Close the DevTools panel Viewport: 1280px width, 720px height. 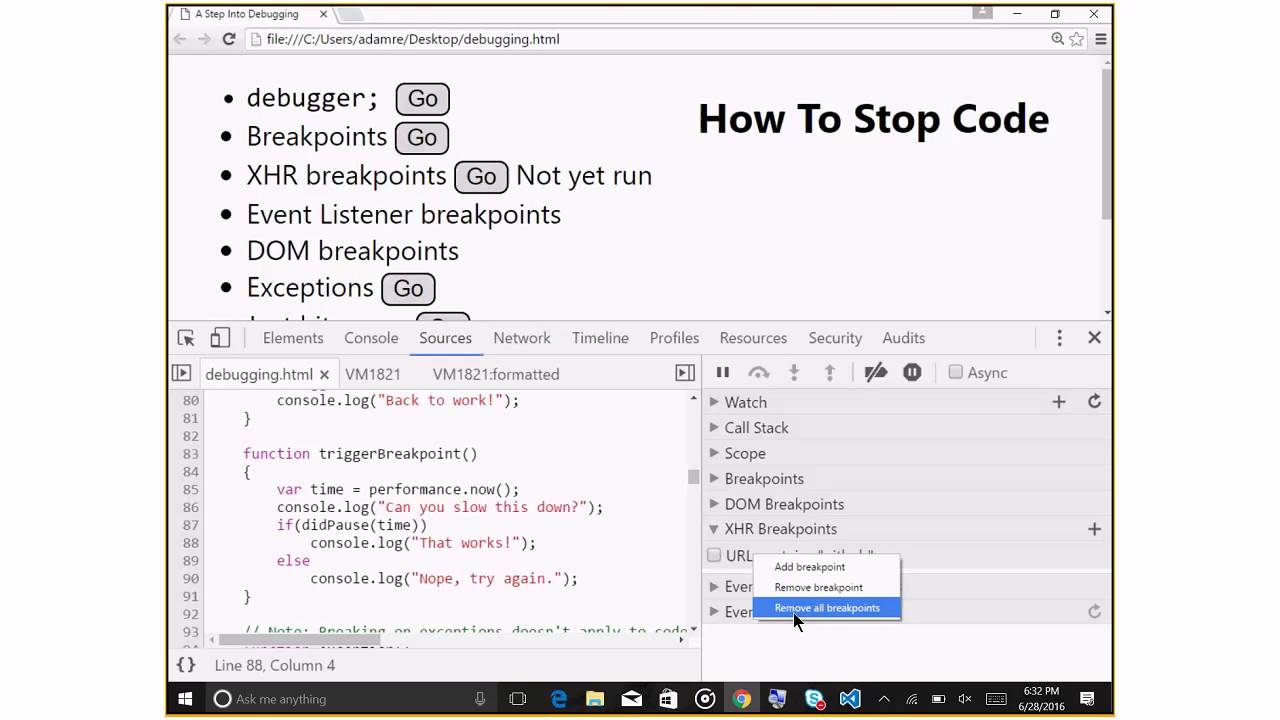[1094, 338]
